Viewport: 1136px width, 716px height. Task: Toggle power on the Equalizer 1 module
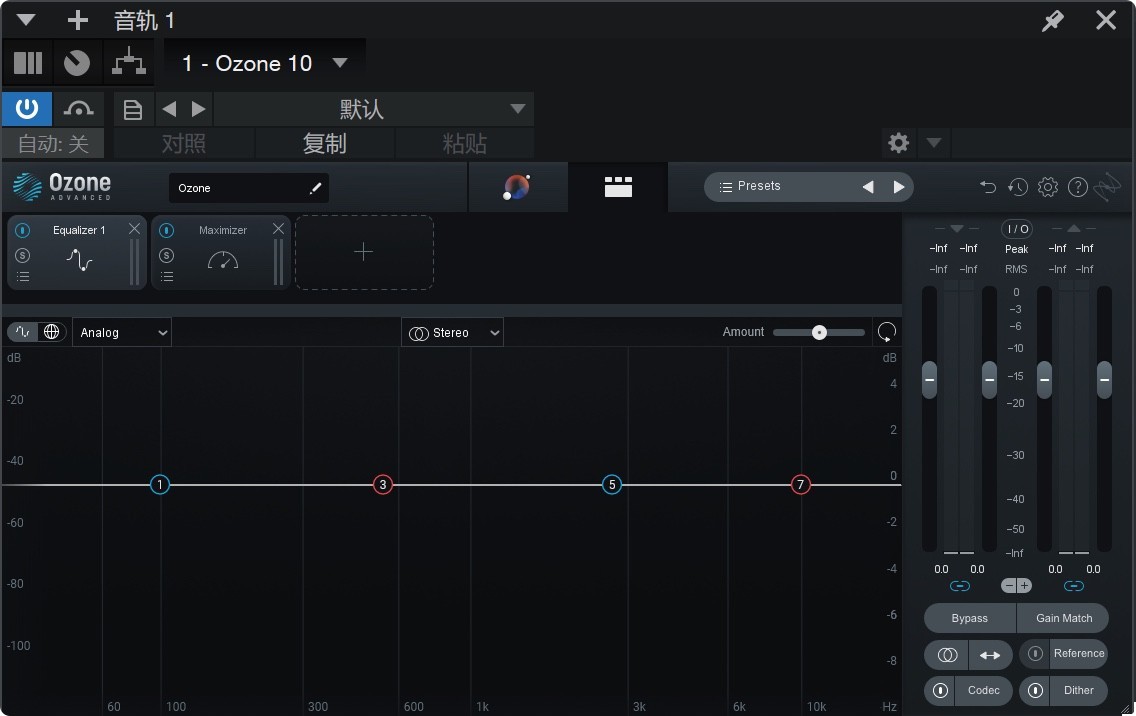pyautogui.click(x=22, y=230)
